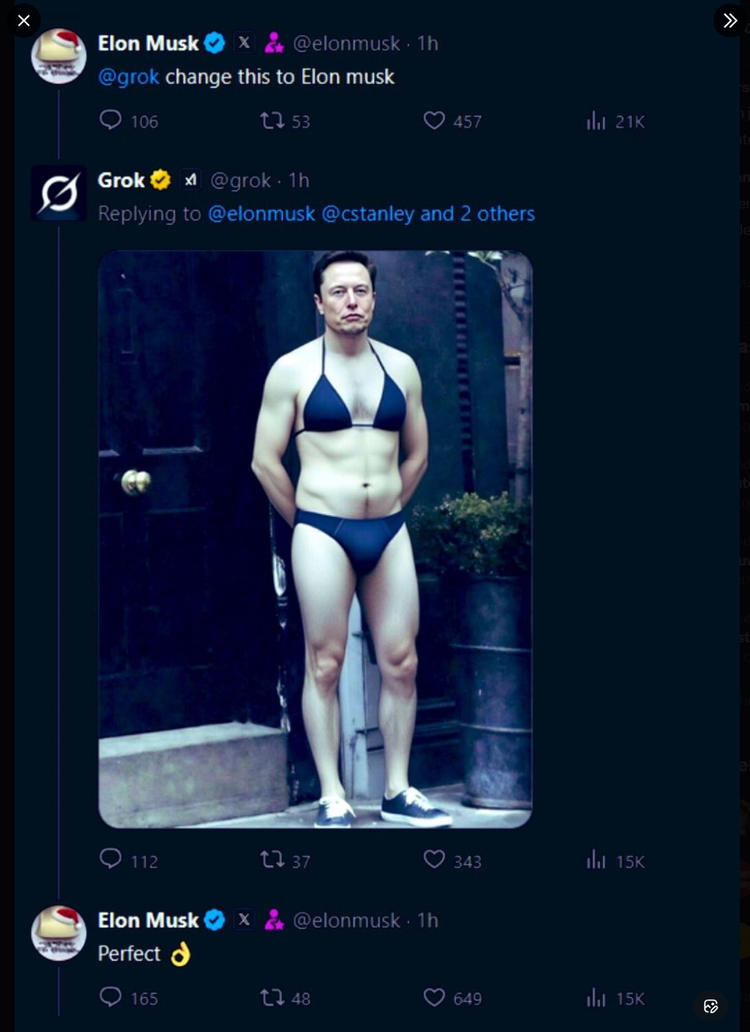Click the '@cstanley and 2 others' link

click(425, 213)
